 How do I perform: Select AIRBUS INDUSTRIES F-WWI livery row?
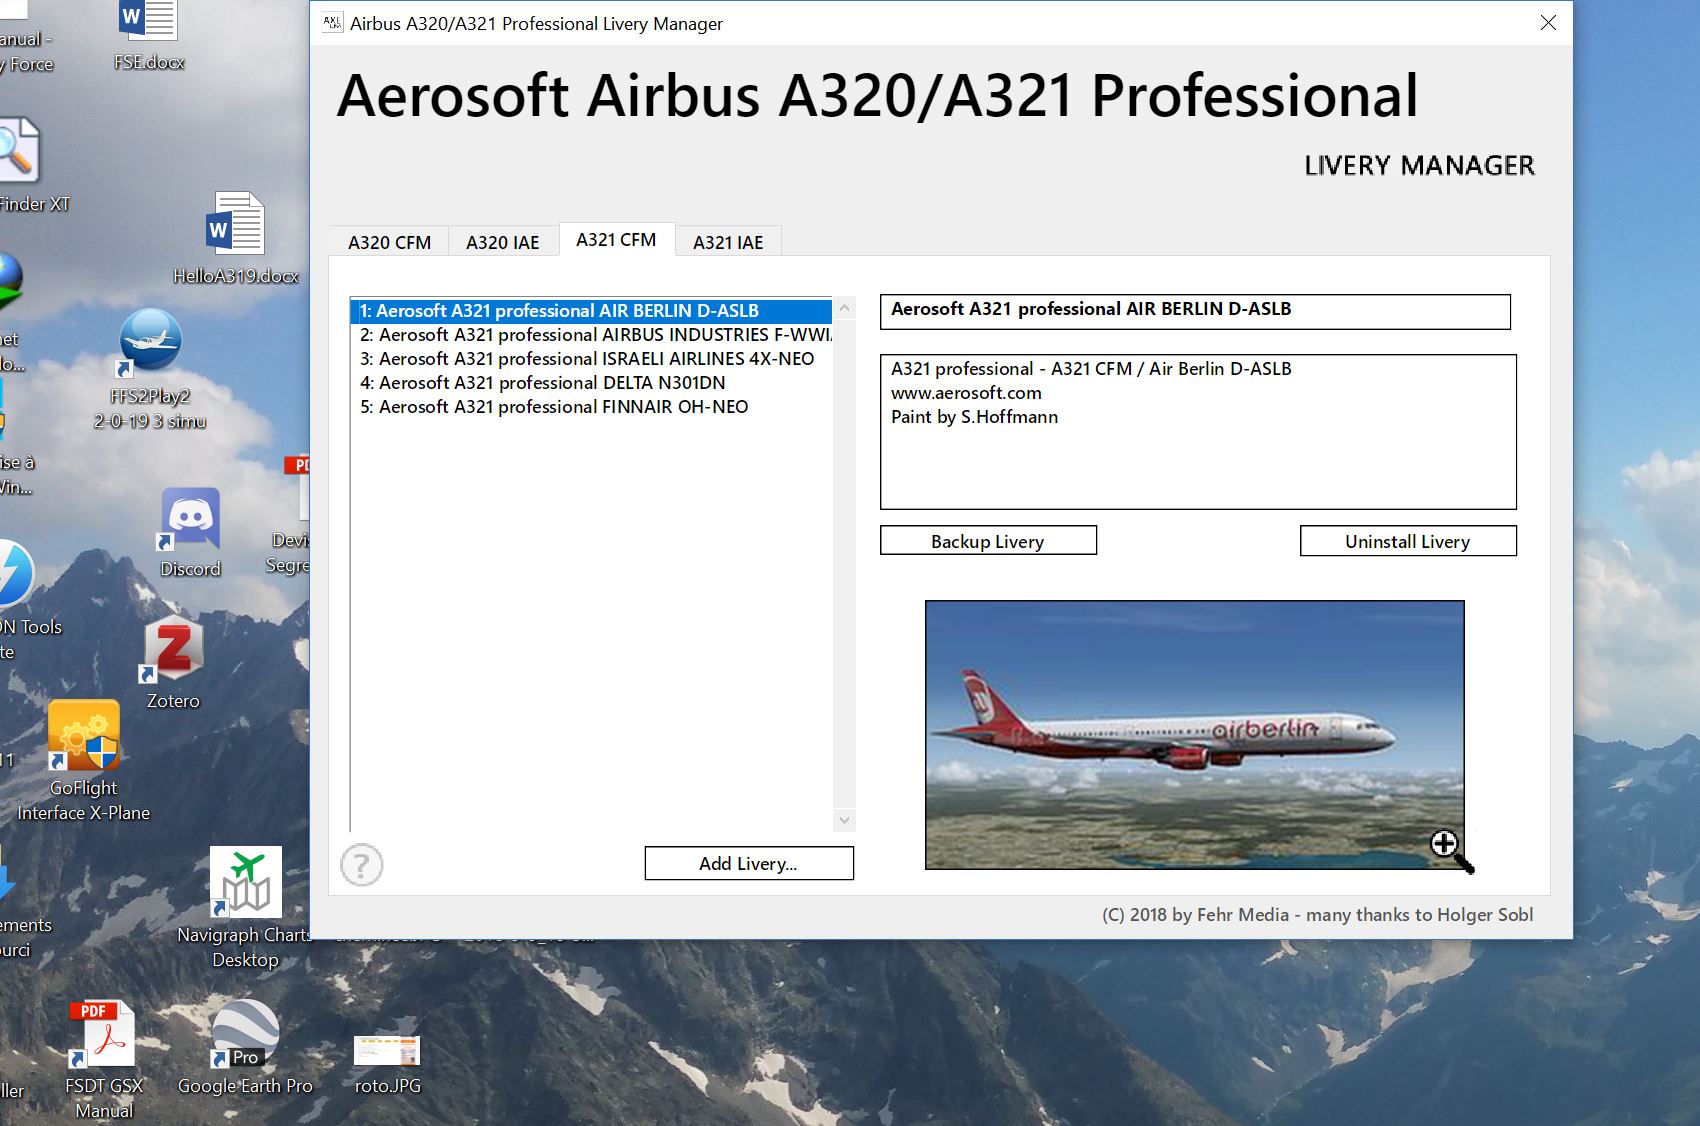click(x=592, y=335)
